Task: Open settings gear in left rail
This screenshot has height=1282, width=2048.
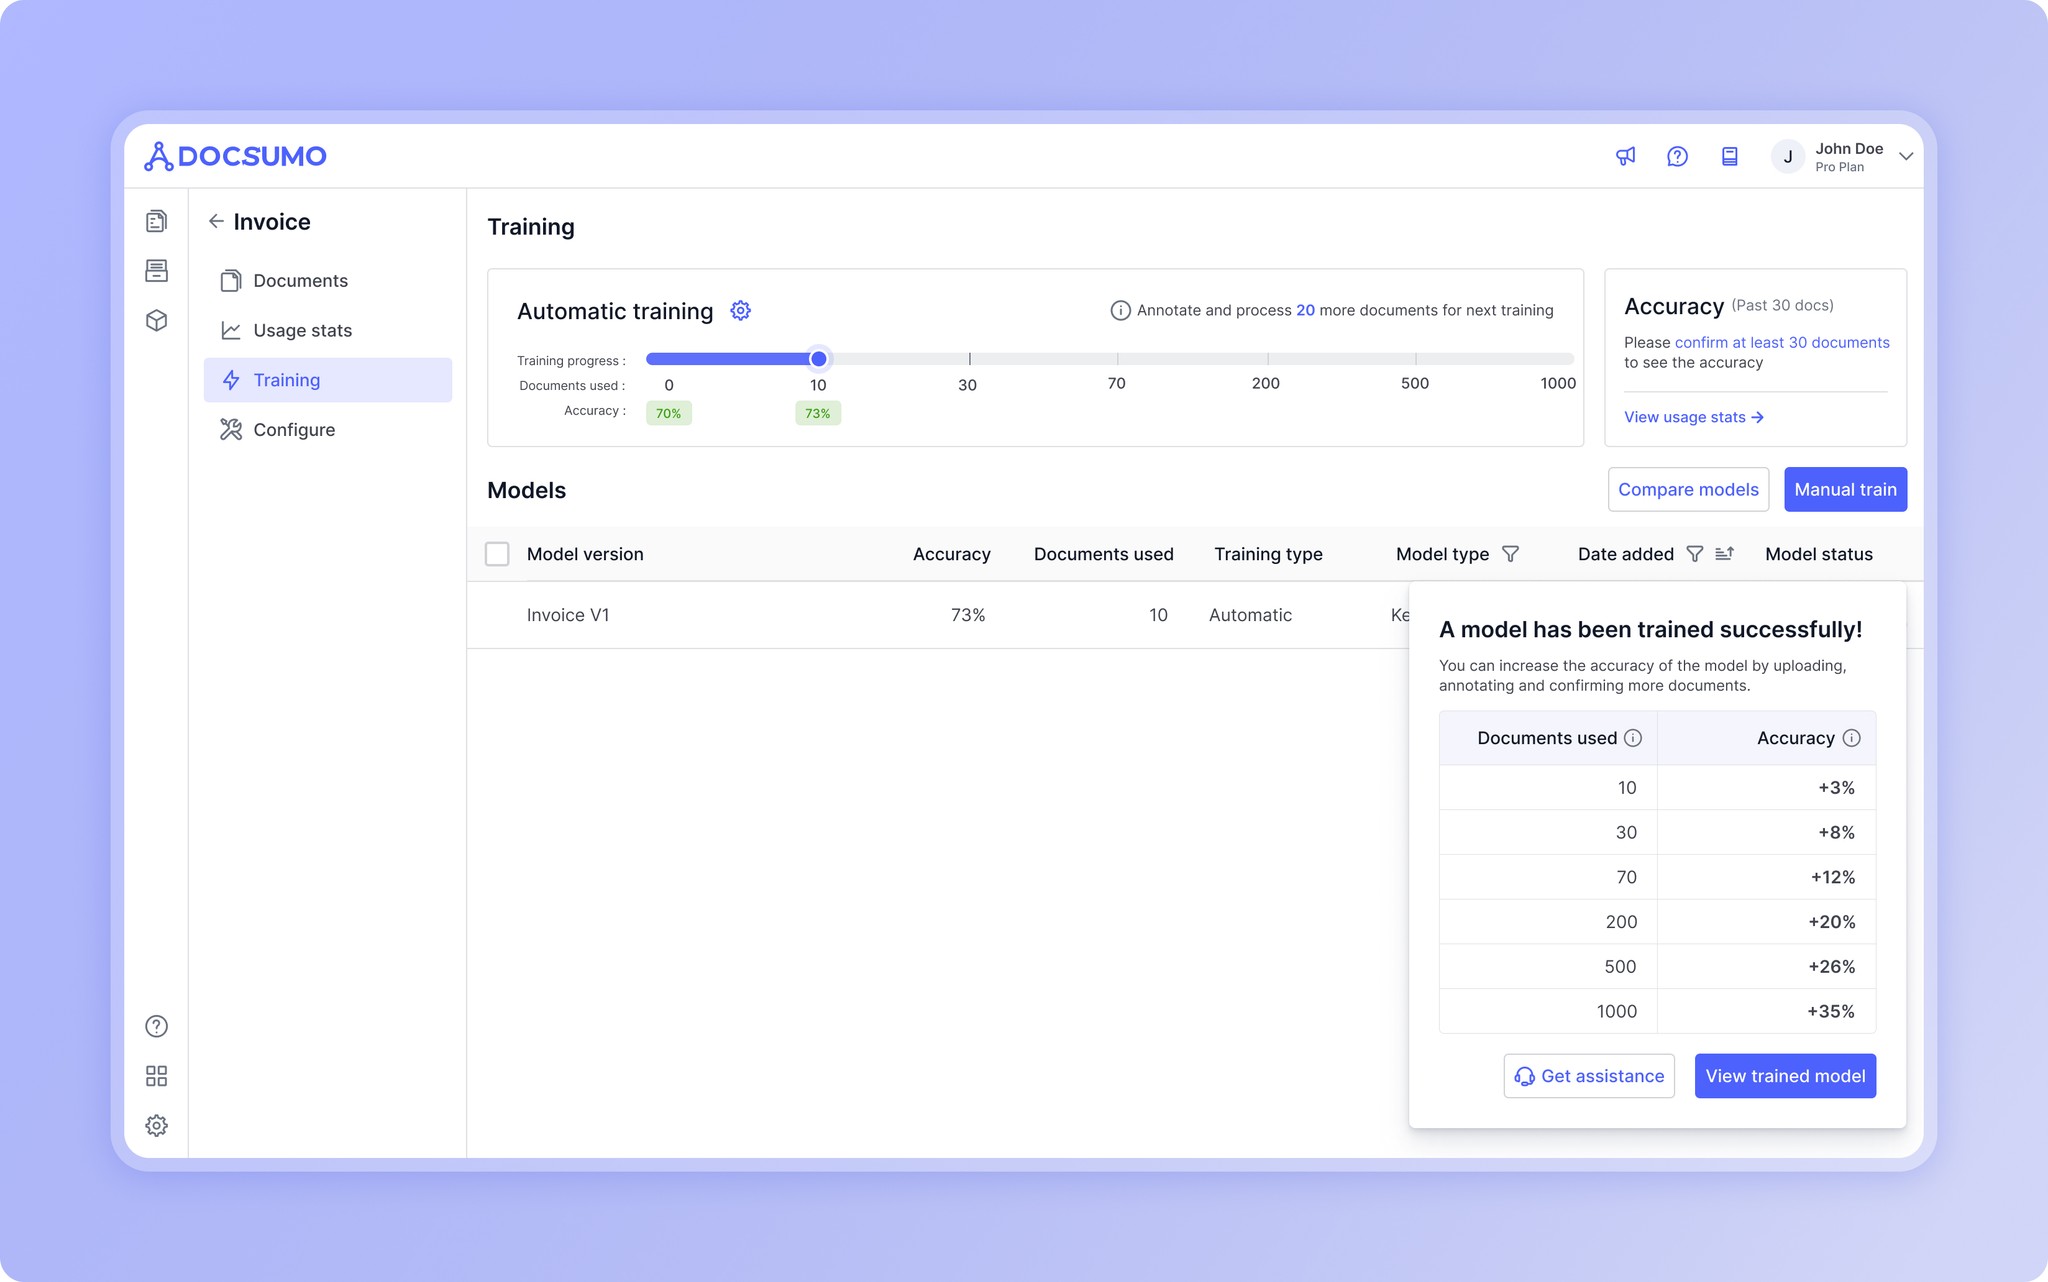Action: [x=156, y=1126]
